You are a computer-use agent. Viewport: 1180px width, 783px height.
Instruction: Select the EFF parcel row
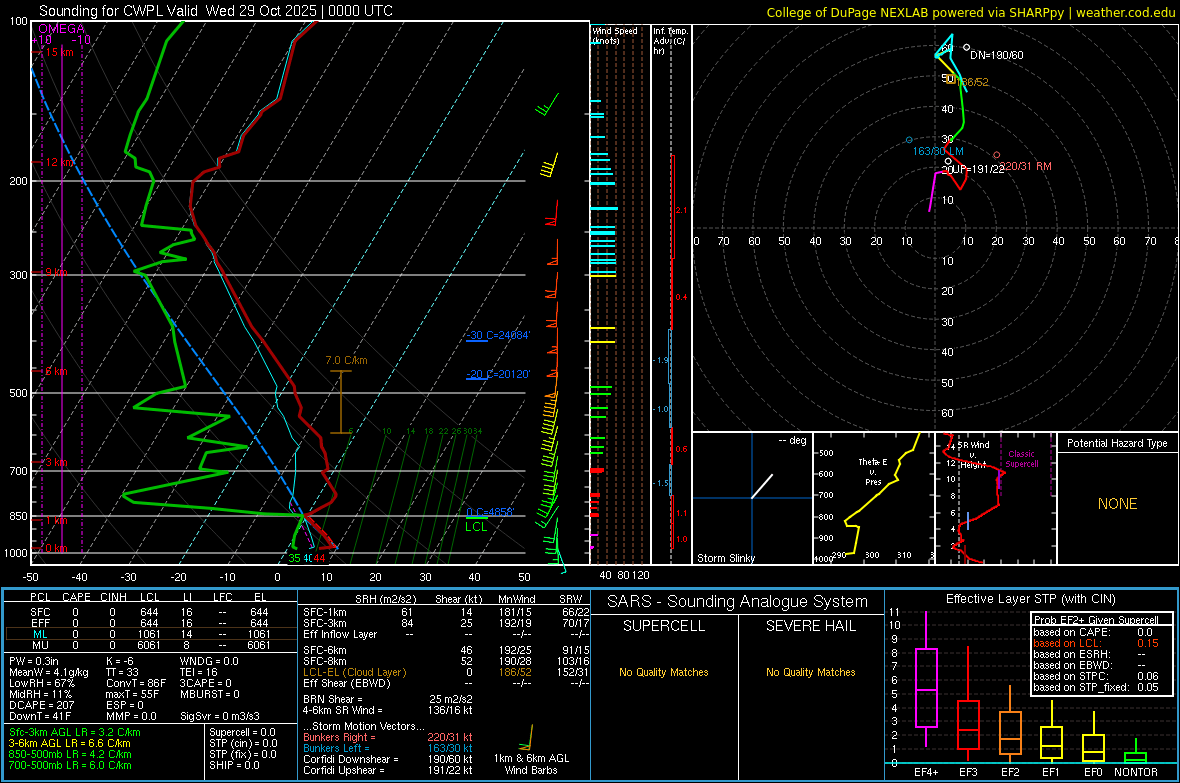tap(151, 623)
